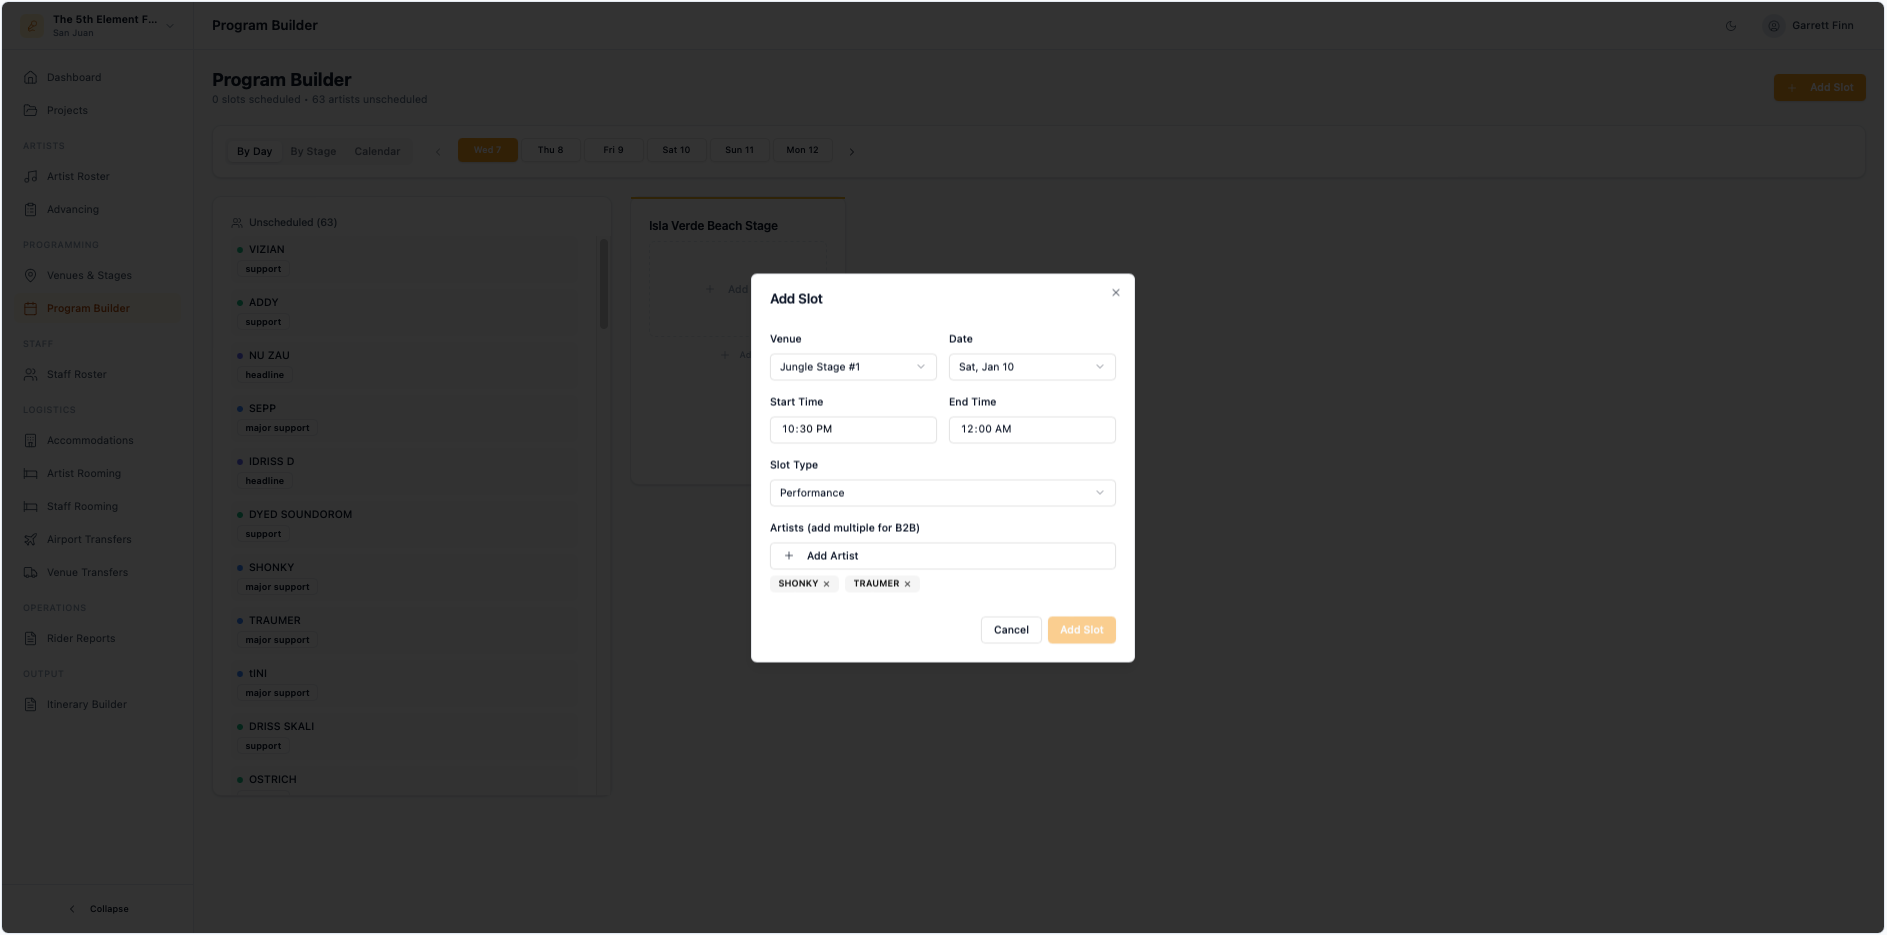The width and height of the screenshot is (1887, 935).
Task: Click the unscheduled artists list scrollbar
Action: click(604, 285)
